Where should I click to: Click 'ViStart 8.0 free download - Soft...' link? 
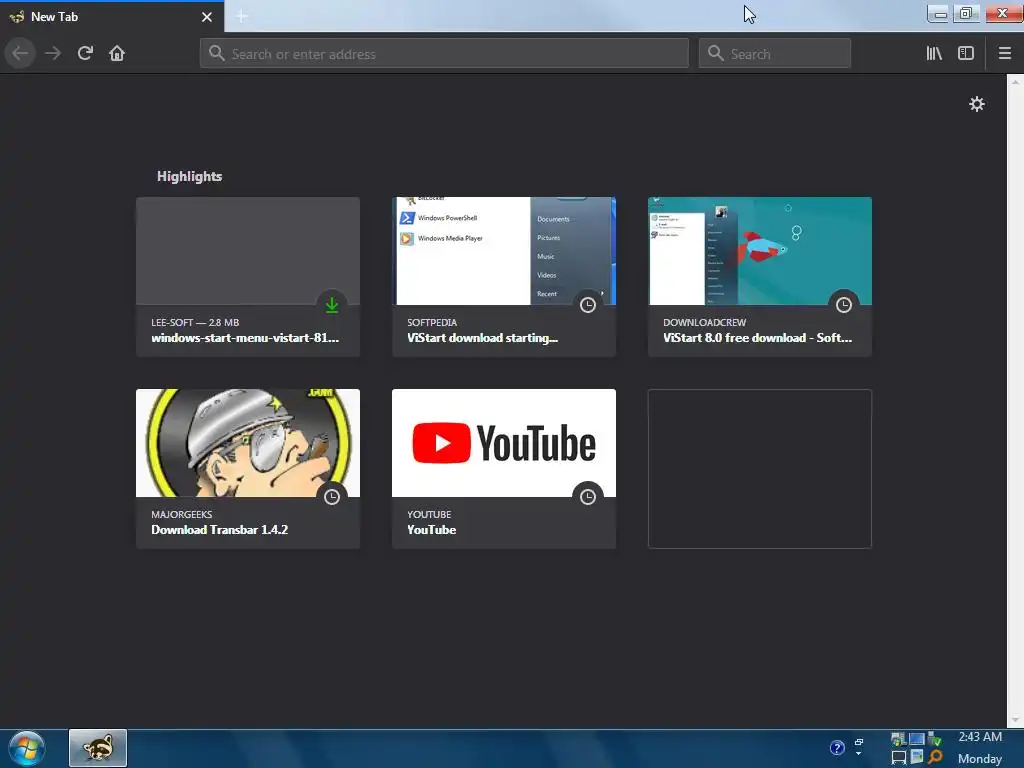point(758,338)
